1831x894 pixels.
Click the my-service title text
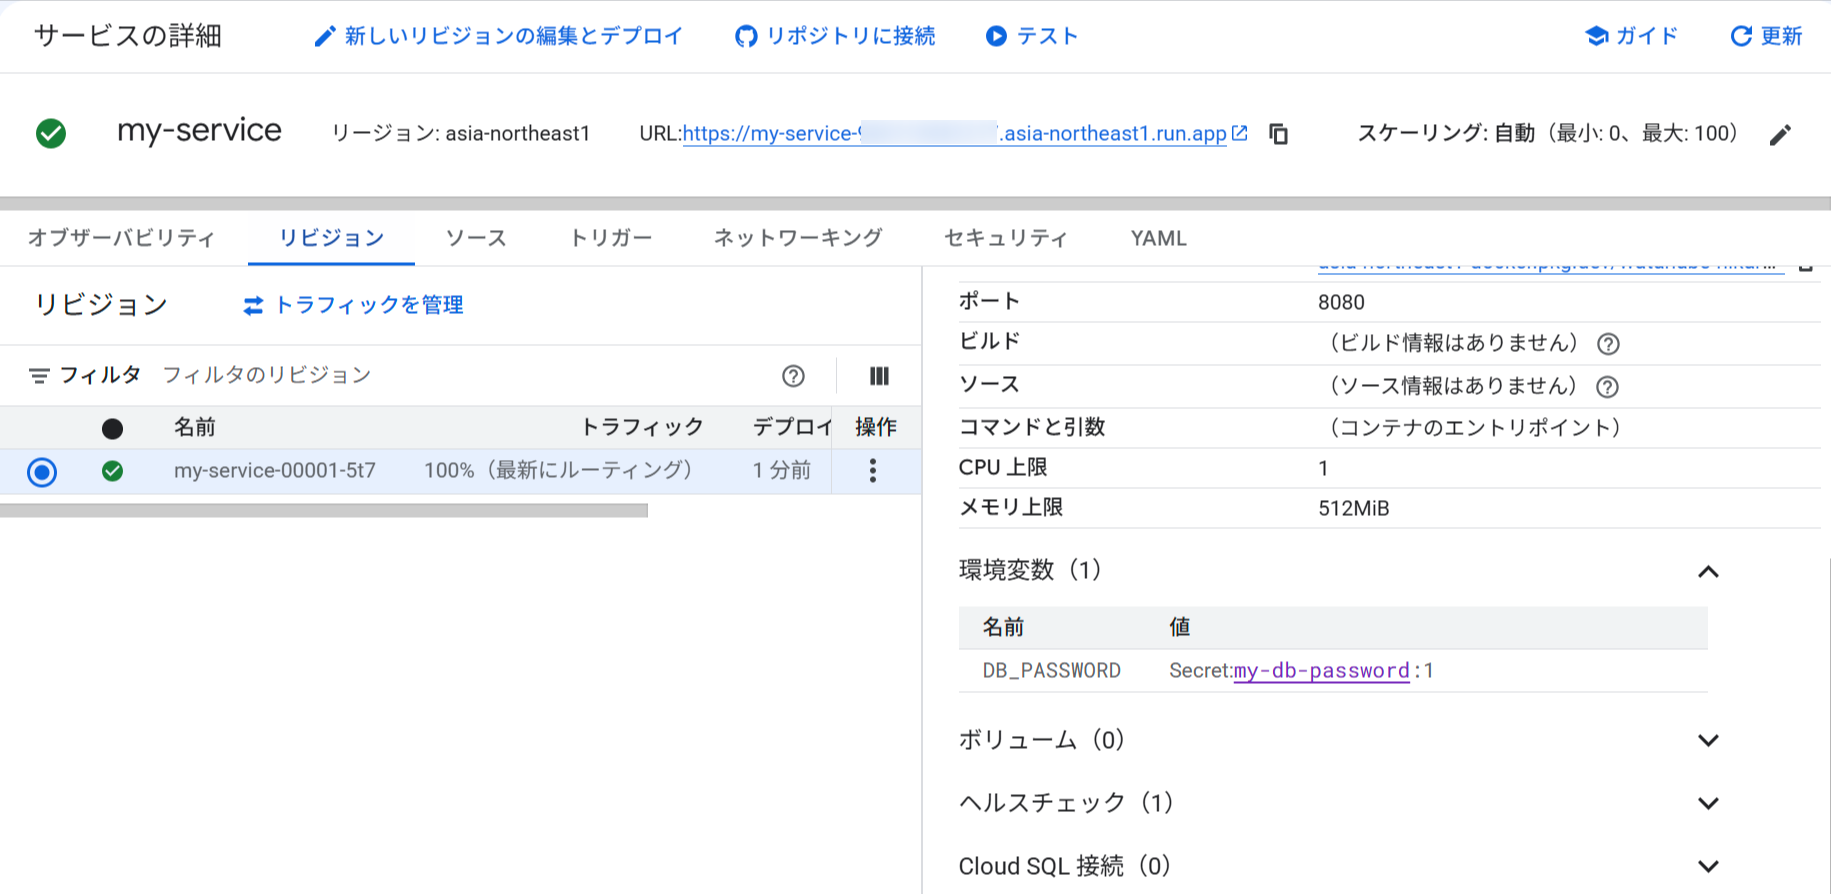(x=199, y=131)
